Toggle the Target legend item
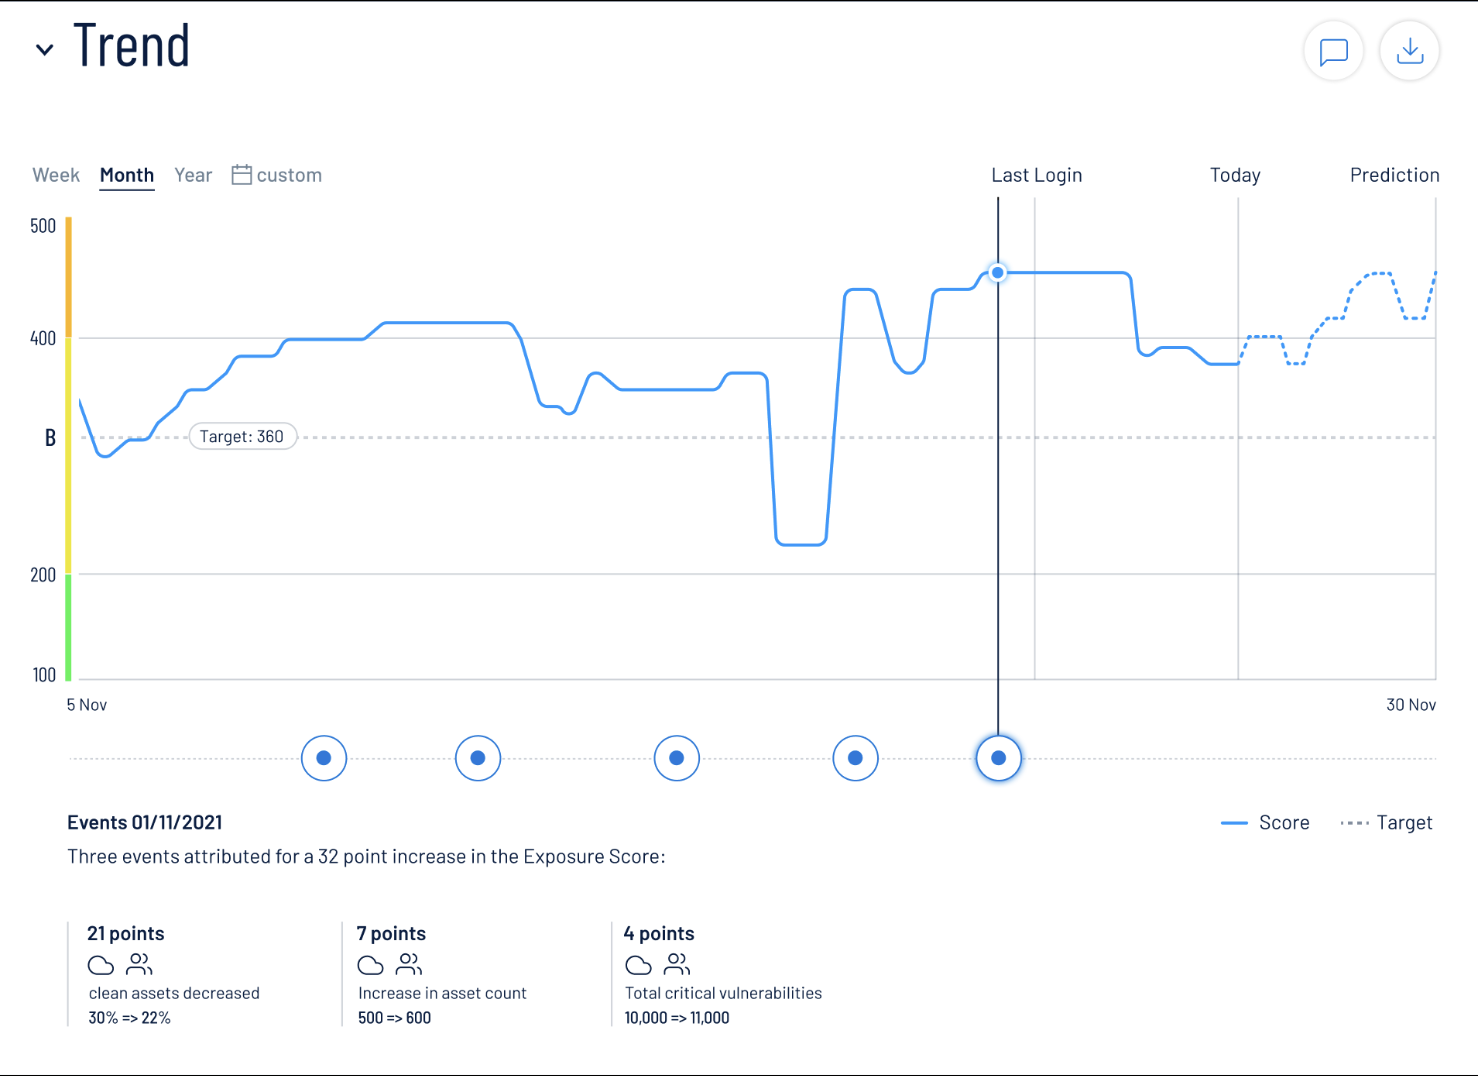The width and height of the screenshot is (1478, 1076). [1386, 822]
